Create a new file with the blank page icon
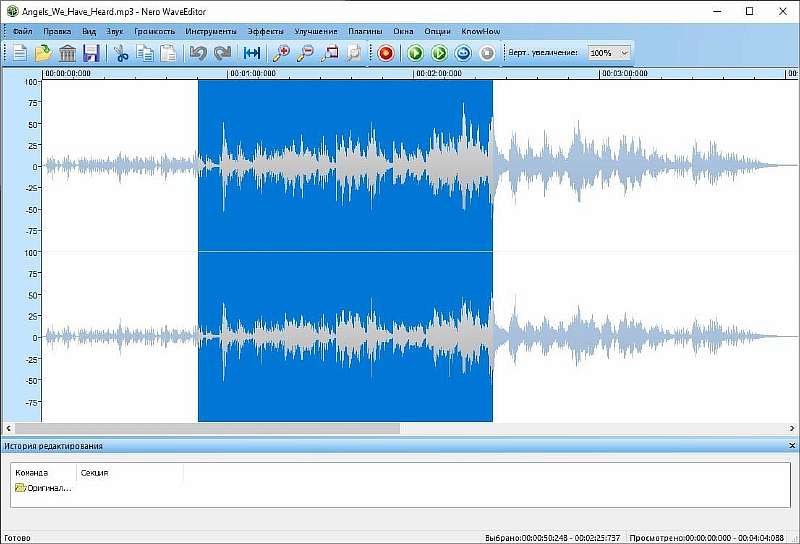 [20, 53]
